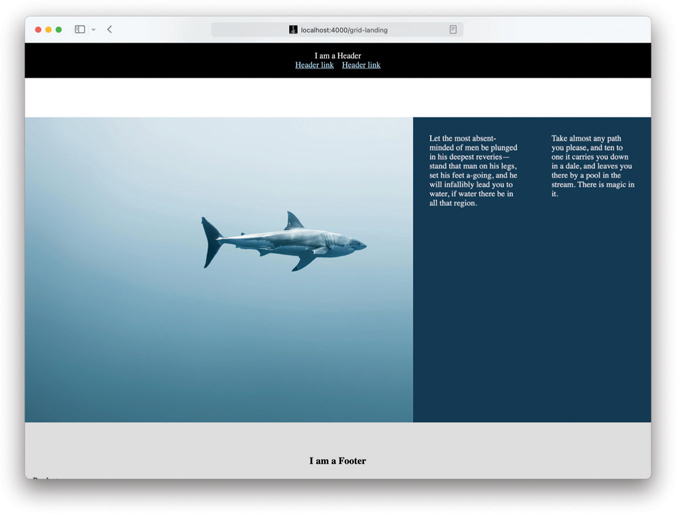Click the "I am a Footer" heading
The image size is (676, 513).
338,461
